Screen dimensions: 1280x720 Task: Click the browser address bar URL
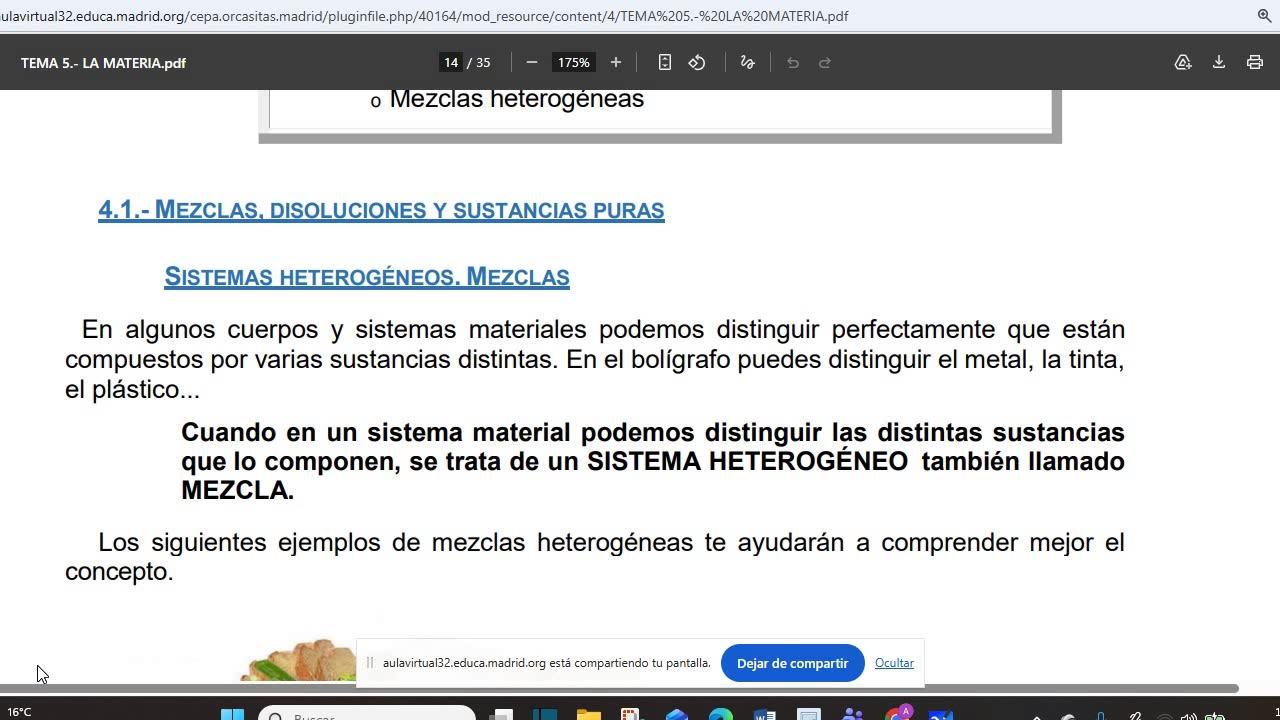coord(425,16)
